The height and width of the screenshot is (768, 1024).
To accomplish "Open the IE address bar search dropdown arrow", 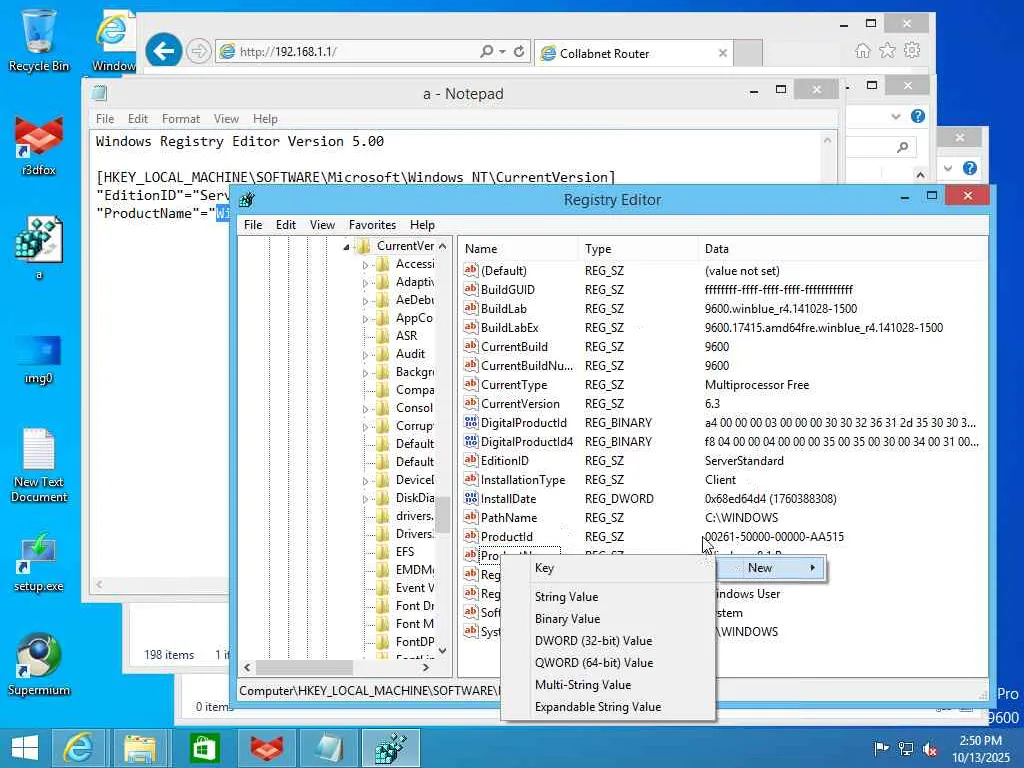I will (x=502, y=51).
